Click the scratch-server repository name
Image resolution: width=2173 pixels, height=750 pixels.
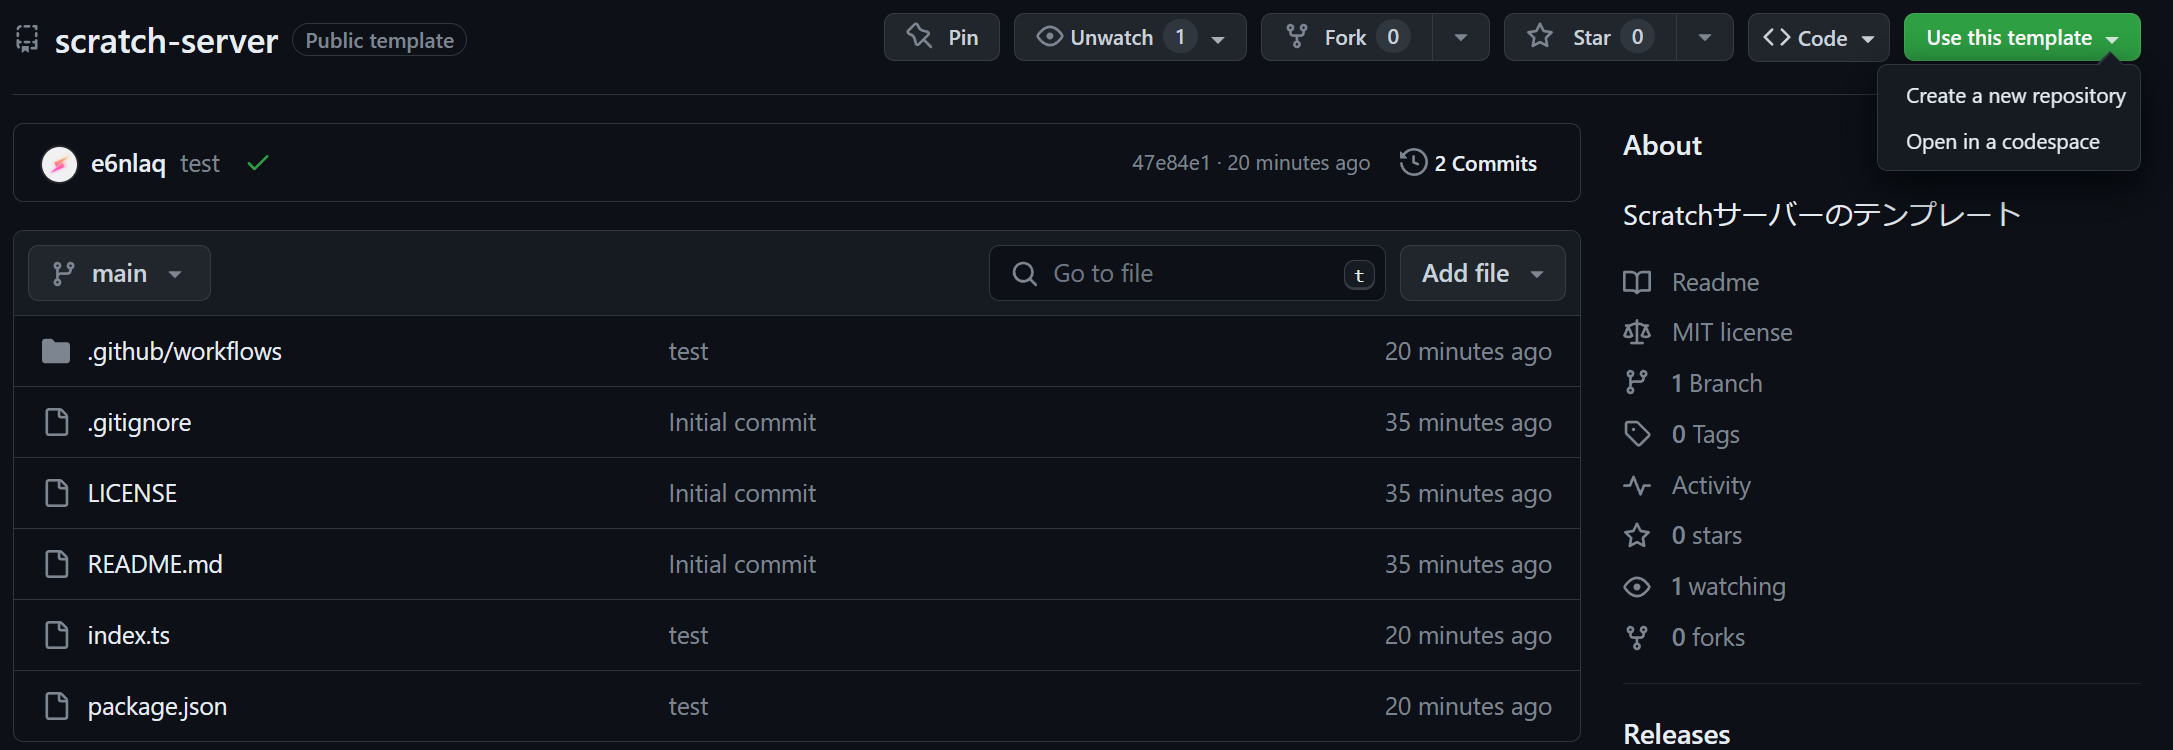[166, 40]
